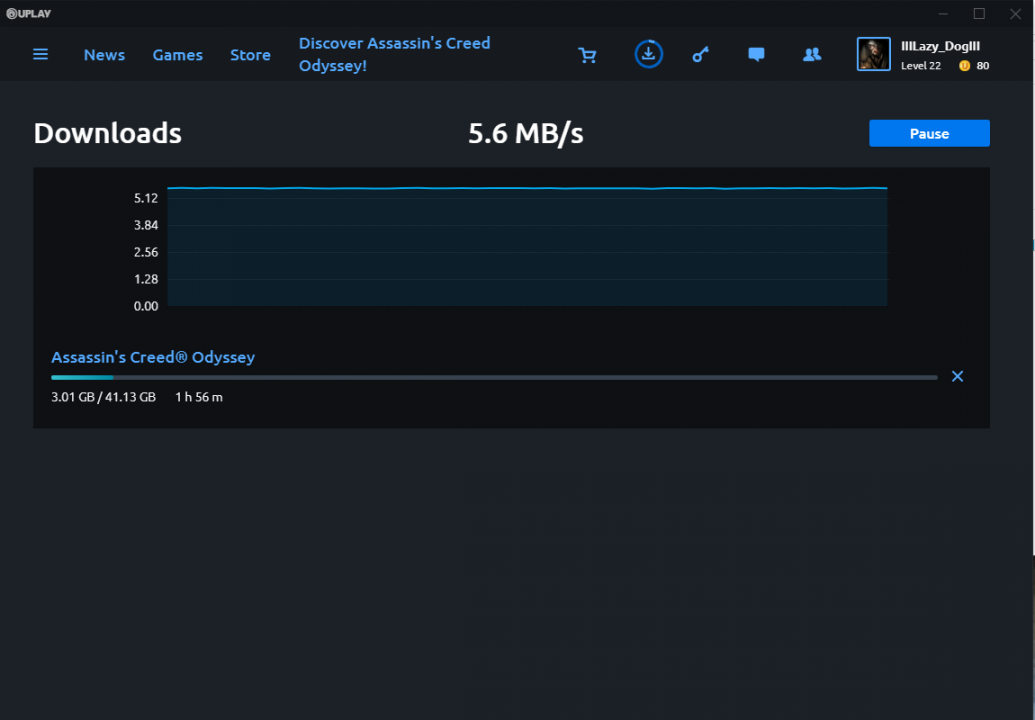Go to the News tab
This screenshot has width=1035, height=720.
click(104, 55)
